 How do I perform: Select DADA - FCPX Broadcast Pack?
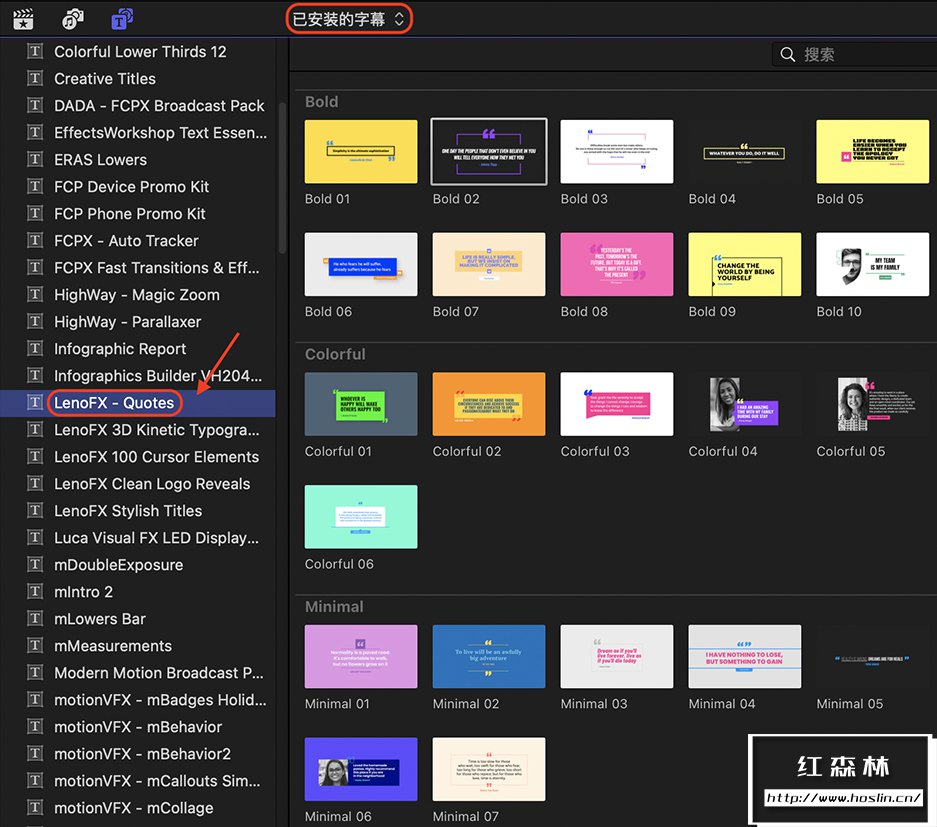137,106
